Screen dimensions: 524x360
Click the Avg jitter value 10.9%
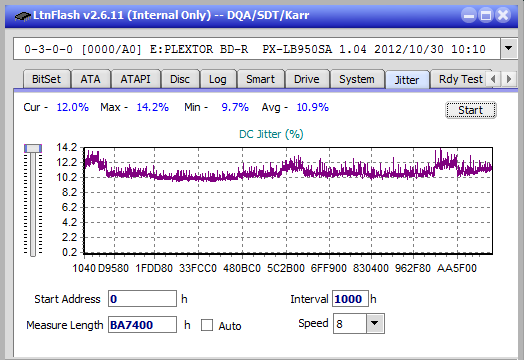pos(312,107)
